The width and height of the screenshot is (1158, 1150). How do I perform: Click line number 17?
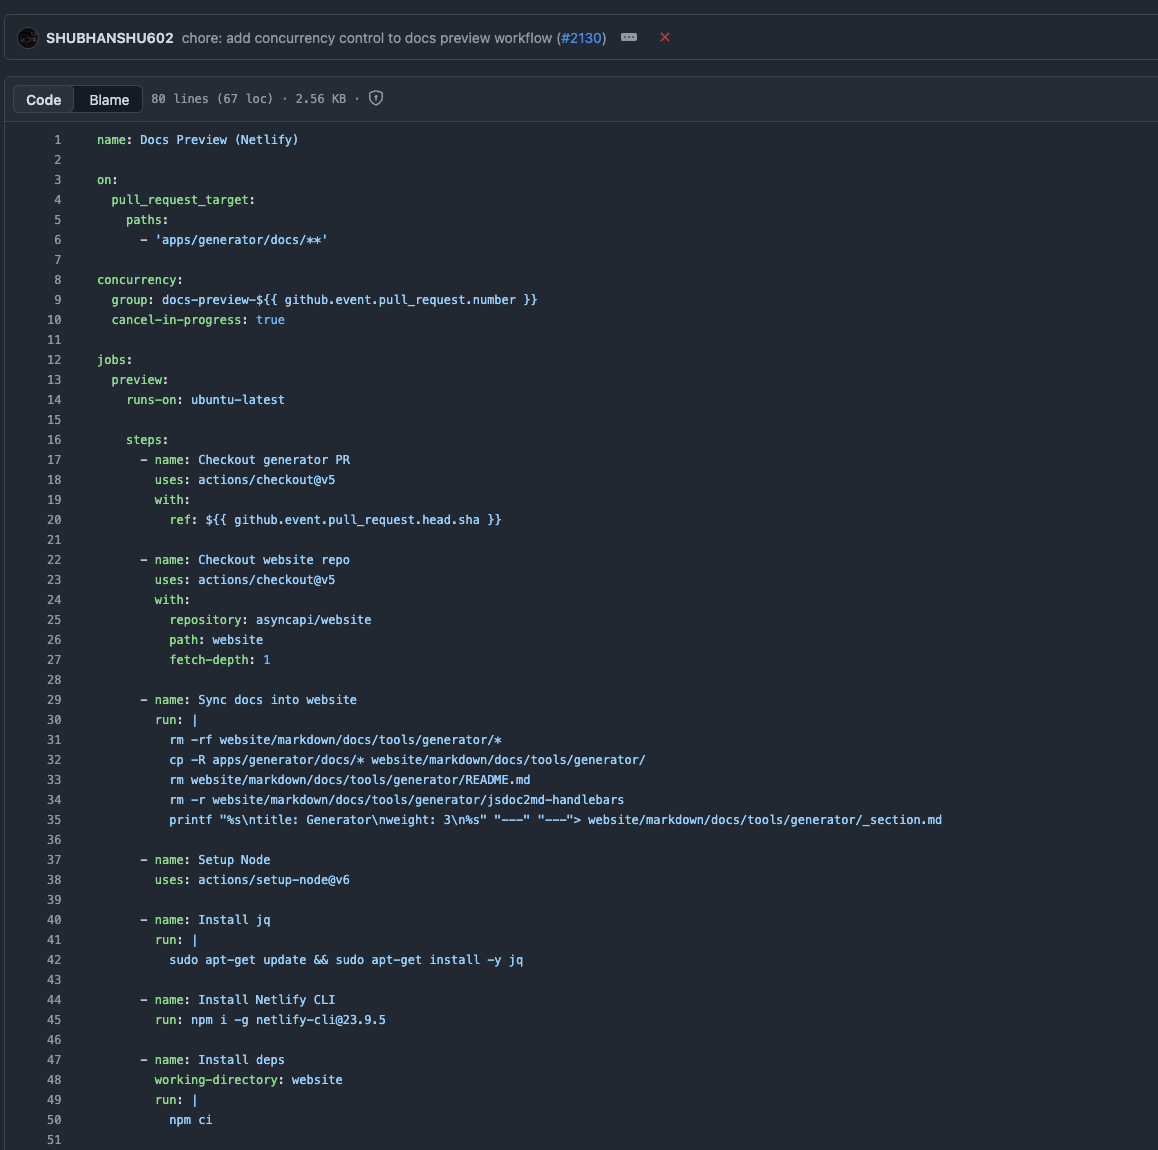pyautogui.click(x=54, y=459)
